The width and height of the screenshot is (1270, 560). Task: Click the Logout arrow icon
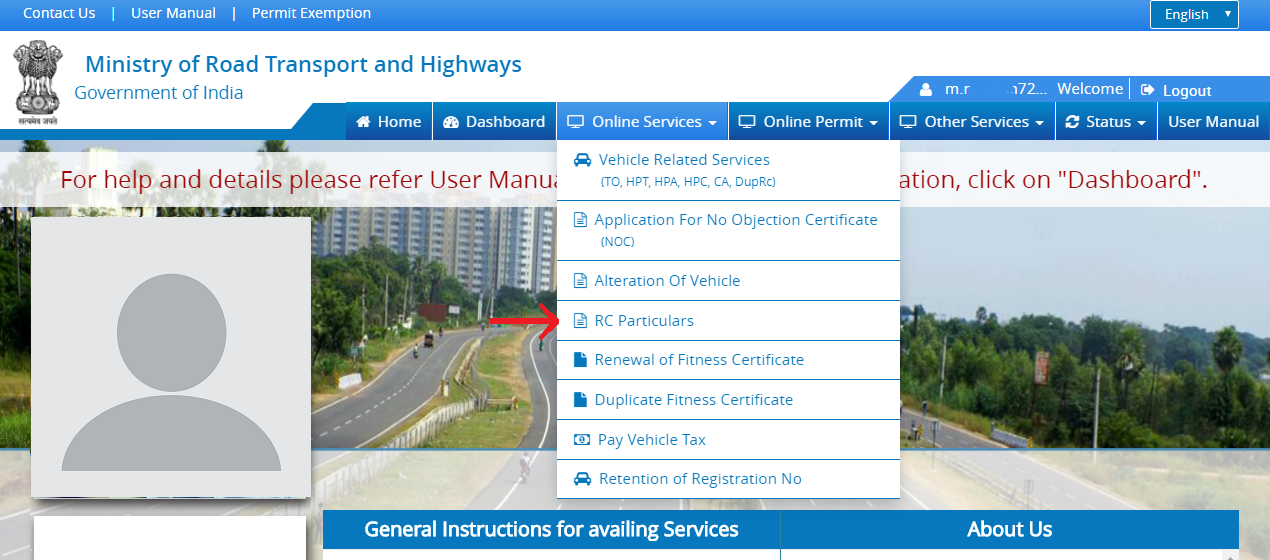pyautogui.click(x=1148, y=90)
